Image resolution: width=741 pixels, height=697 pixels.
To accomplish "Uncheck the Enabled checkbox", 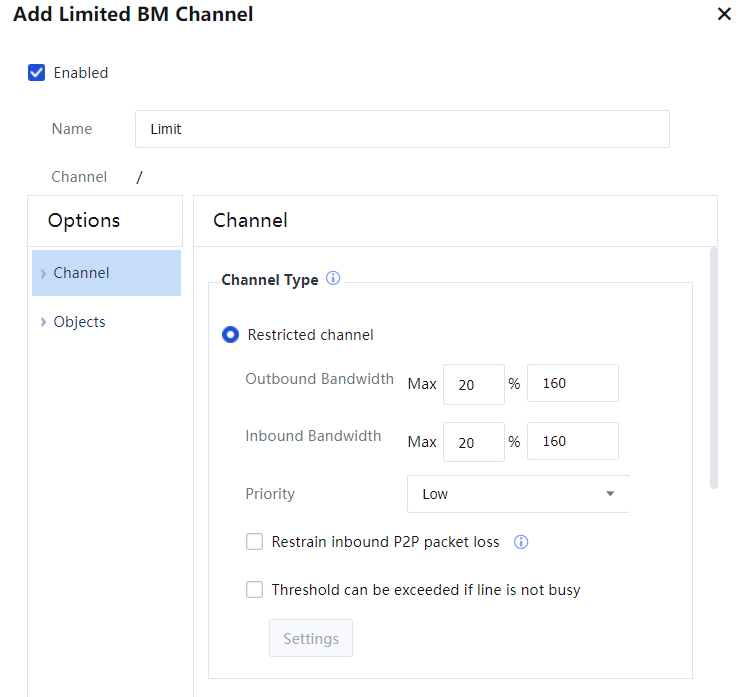I will tap(37, 72).
